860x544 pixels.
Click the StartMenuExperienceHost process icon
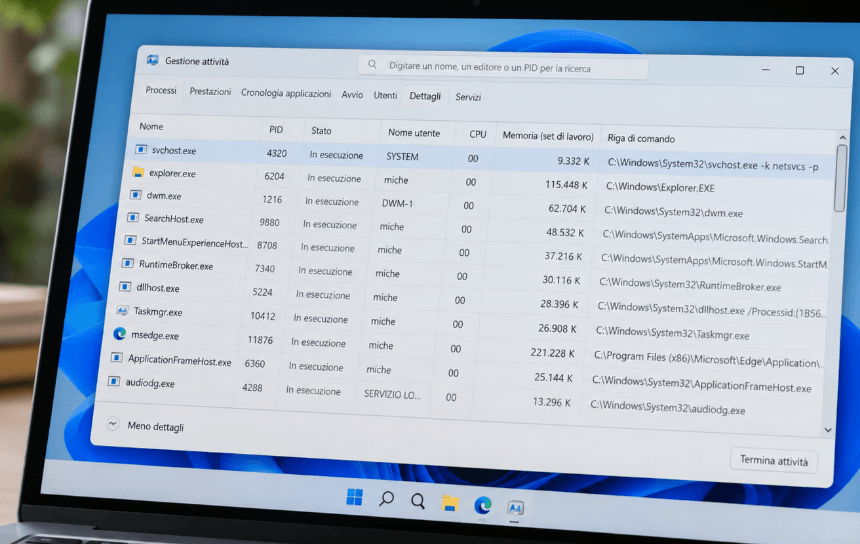pyautogui.click(x=130, y=240)
